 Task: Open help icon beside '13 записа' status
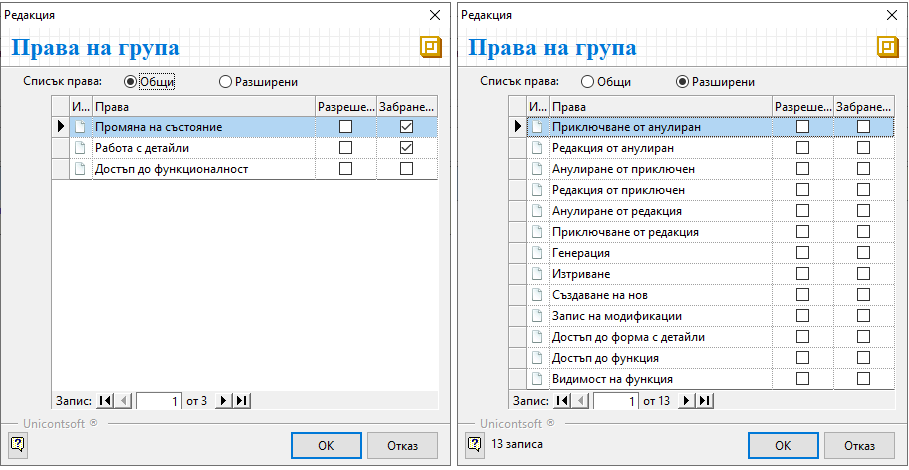pos(474,443)
